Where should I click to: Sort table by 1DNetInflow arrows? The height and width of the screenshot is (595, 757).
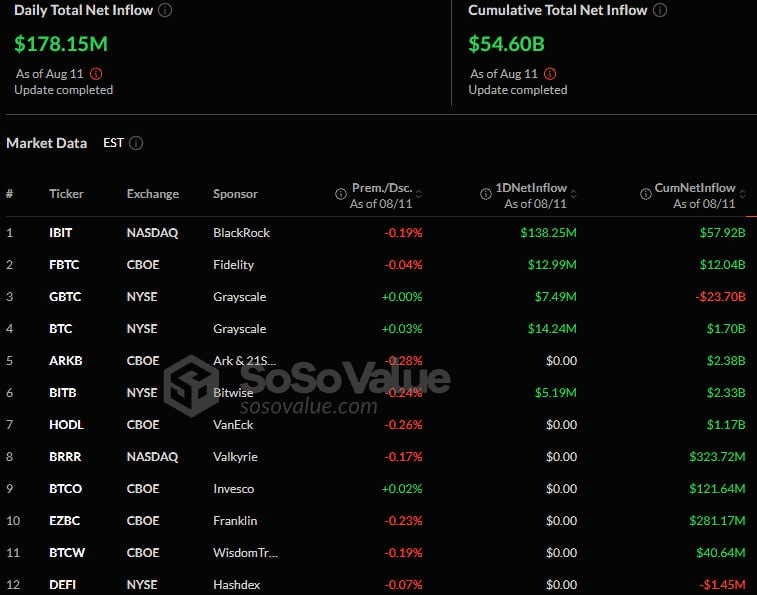574,194
